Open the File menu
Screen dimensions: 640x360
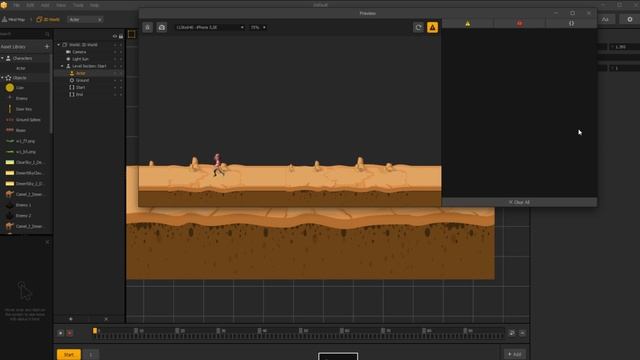(16, 5)
